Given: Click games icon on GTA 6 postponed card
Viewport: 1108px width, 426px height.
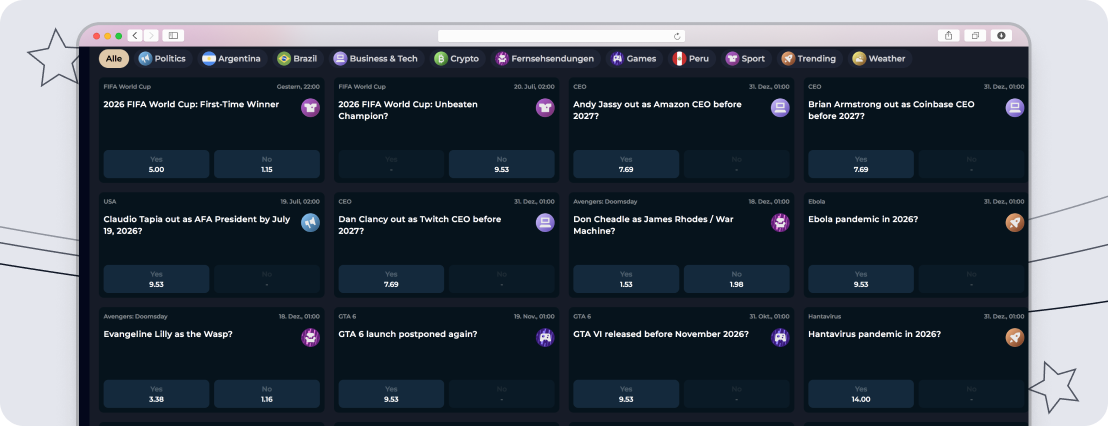Looking at the screenshot, I should point(545,337).
